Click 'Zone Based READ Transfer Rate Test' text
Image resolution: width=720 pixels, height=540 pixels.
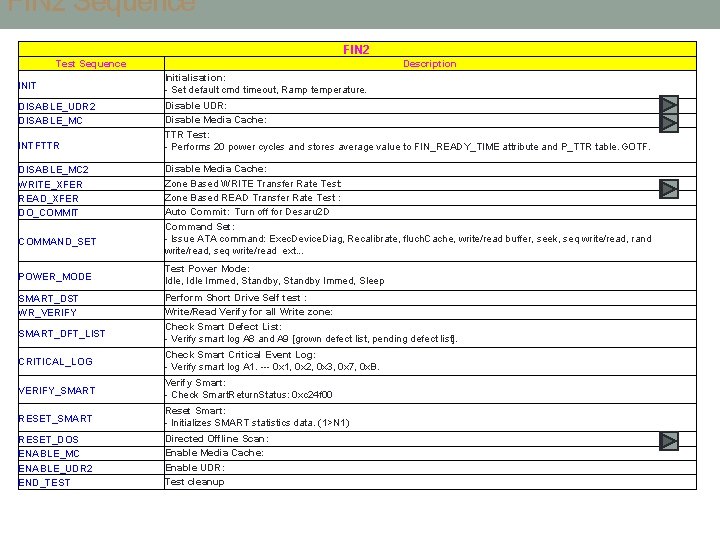tap(253, 197)
